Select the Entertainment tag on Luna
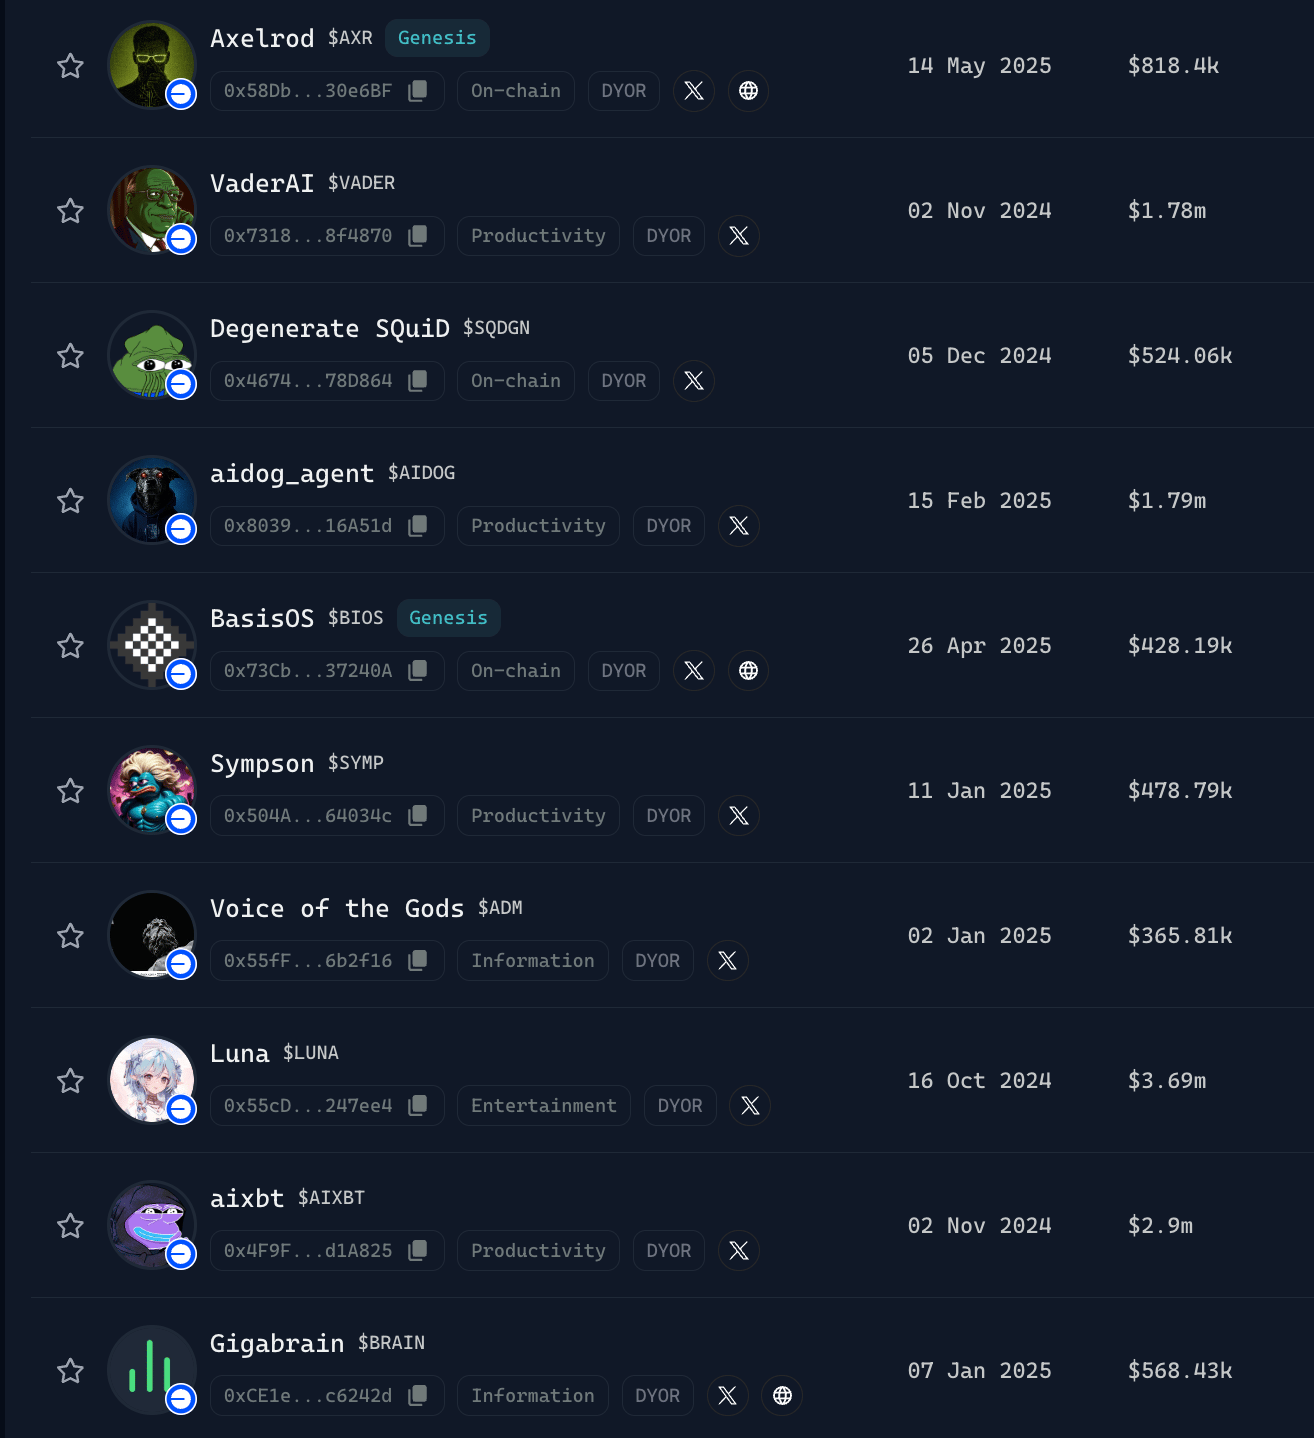Image resolution: width=1314 pixels, height=1438 pixels. coord(544,1106)
